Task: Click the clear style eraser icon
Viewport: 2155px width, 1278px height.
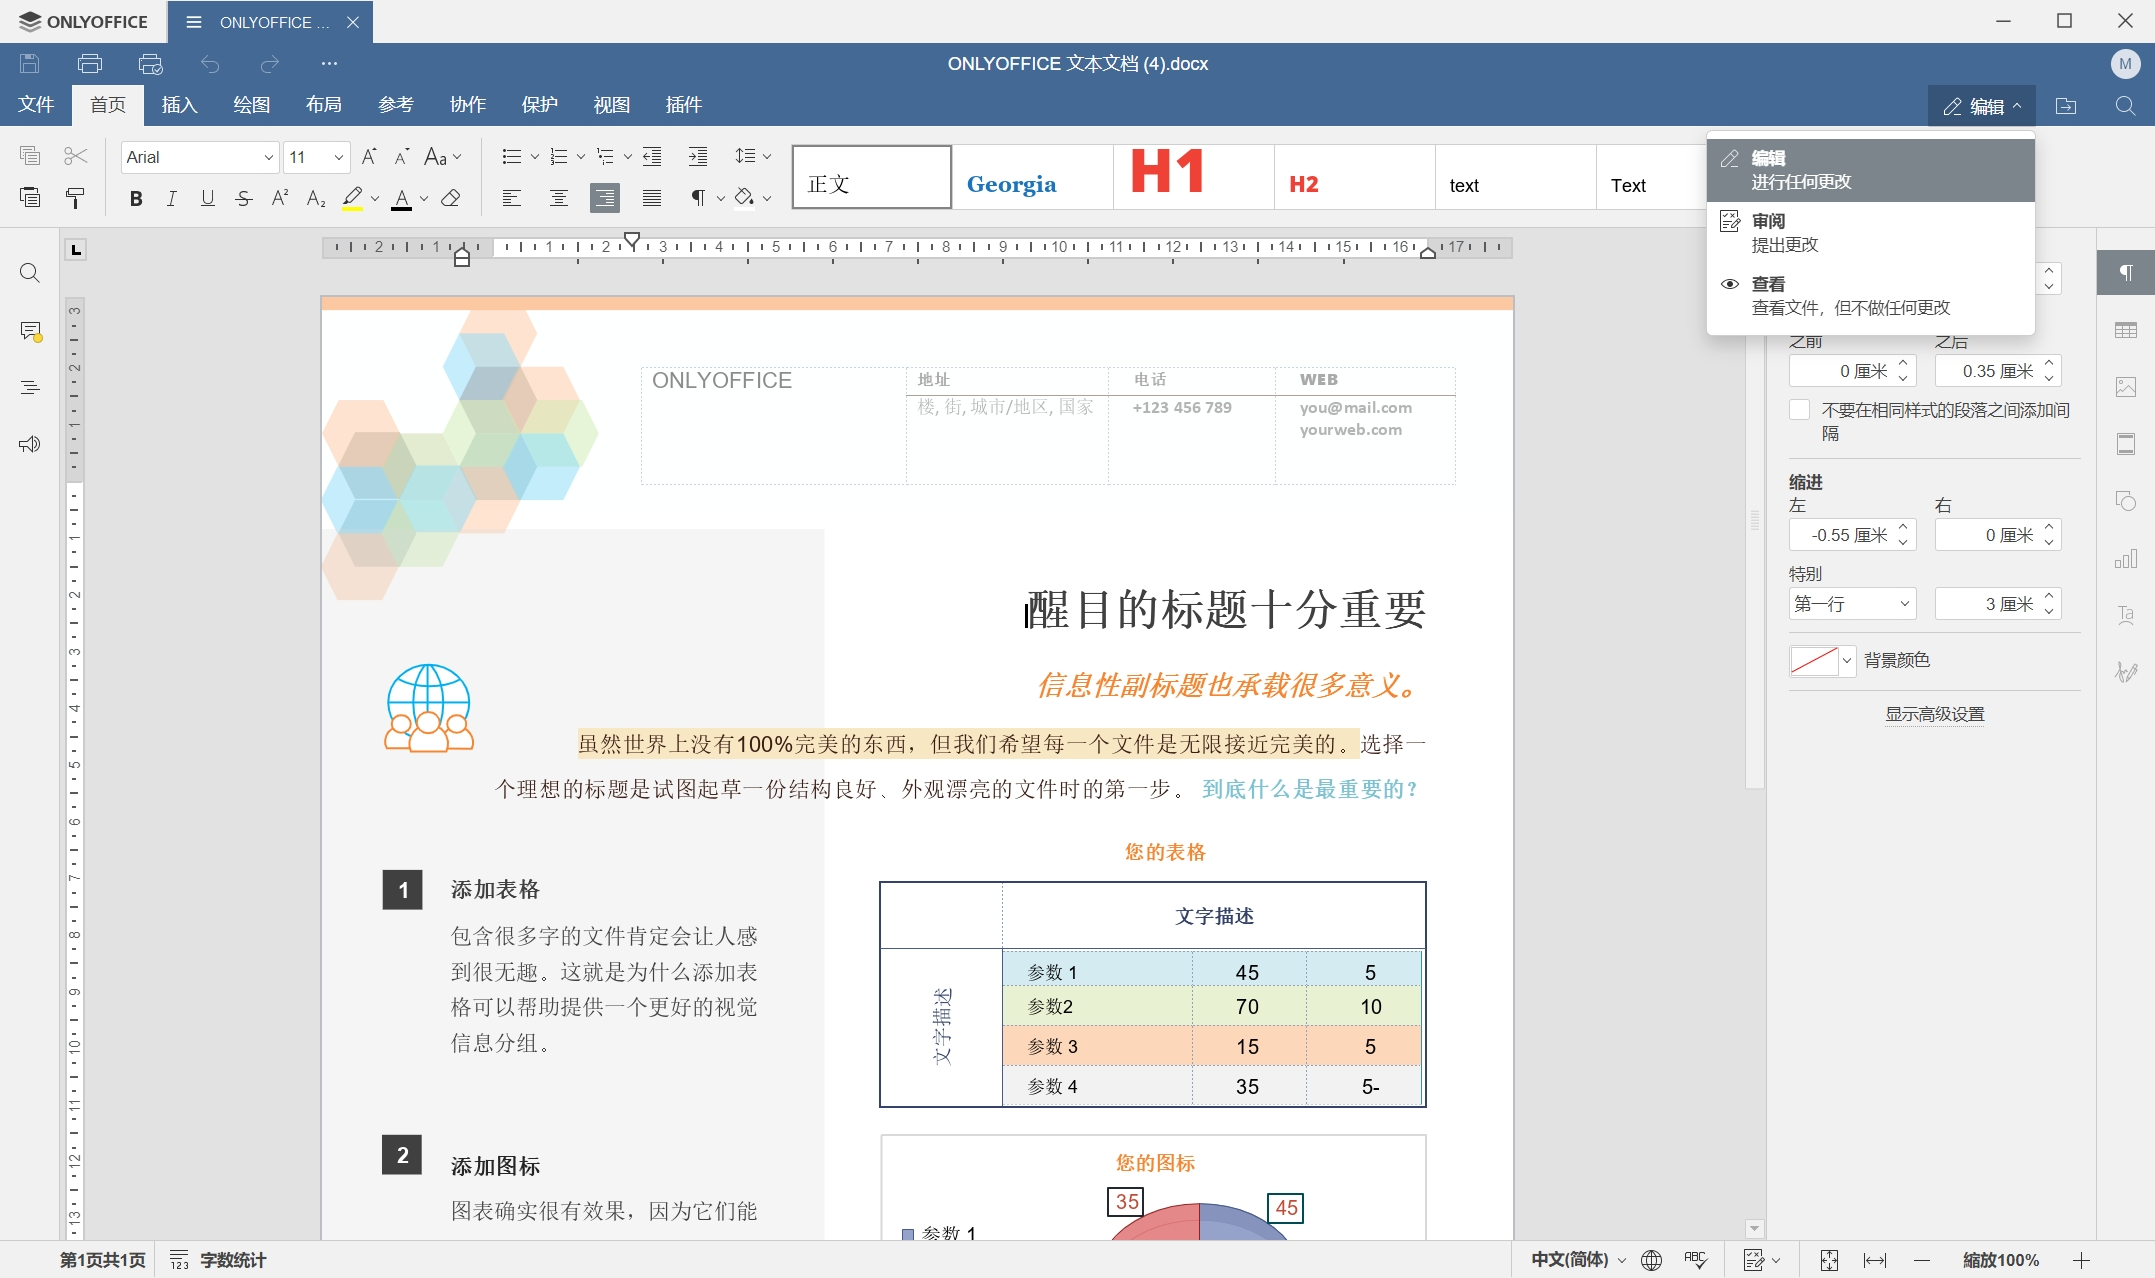Action: click(451, 198)
